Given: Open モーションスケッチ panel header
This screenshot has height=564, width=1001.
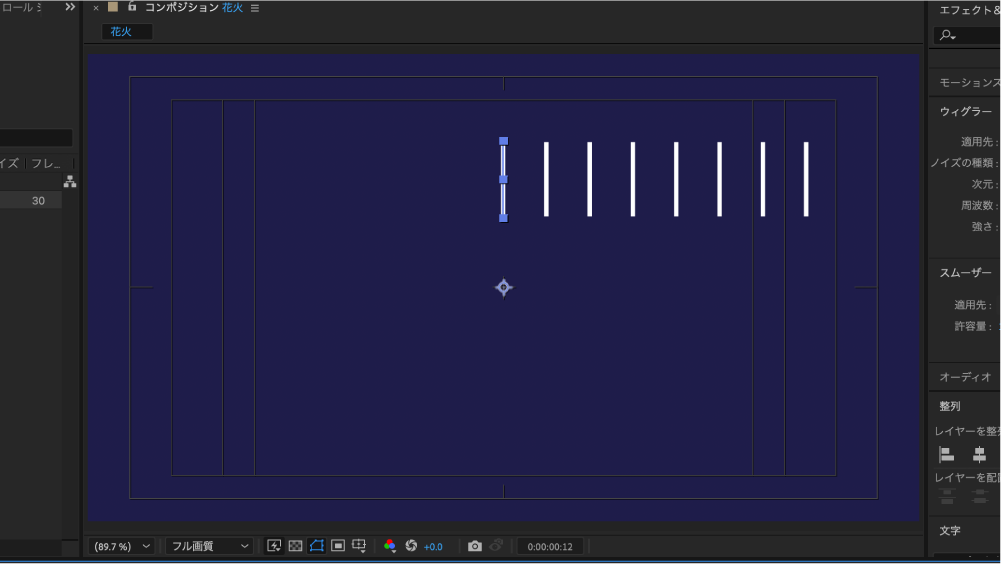Looking at the screenshot, I should click(x=970, y=82).
